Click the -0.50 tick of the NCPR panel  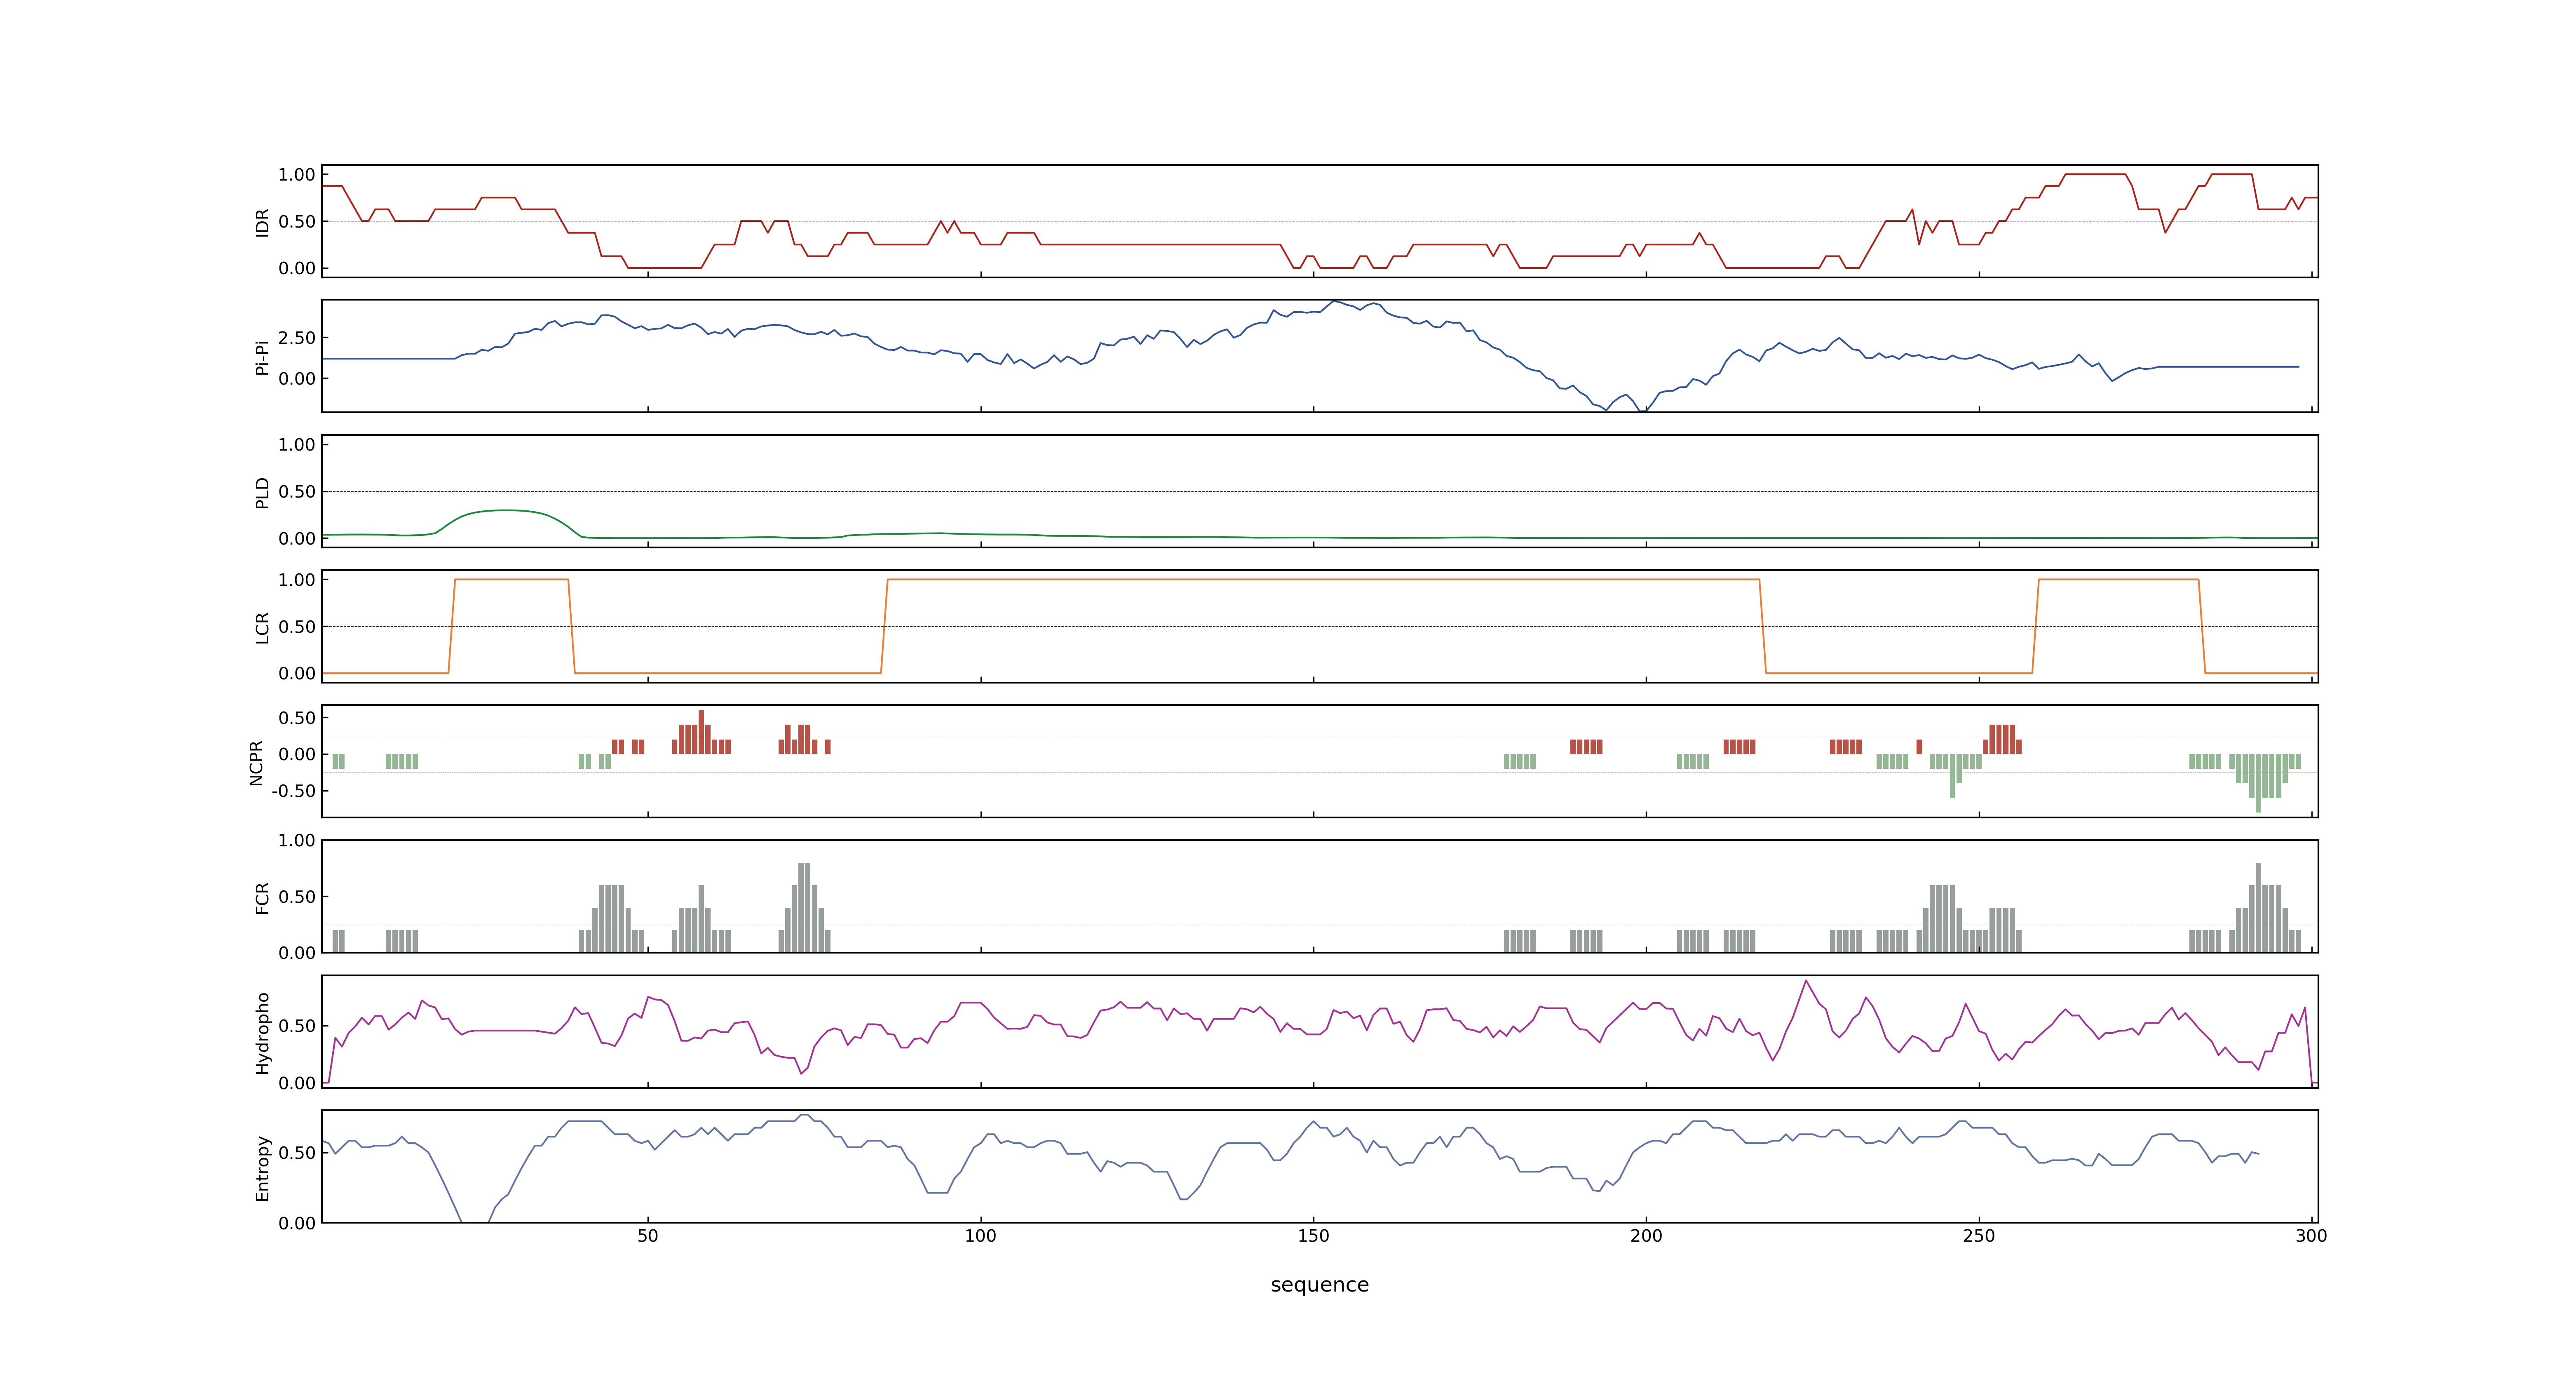point(293,791)
